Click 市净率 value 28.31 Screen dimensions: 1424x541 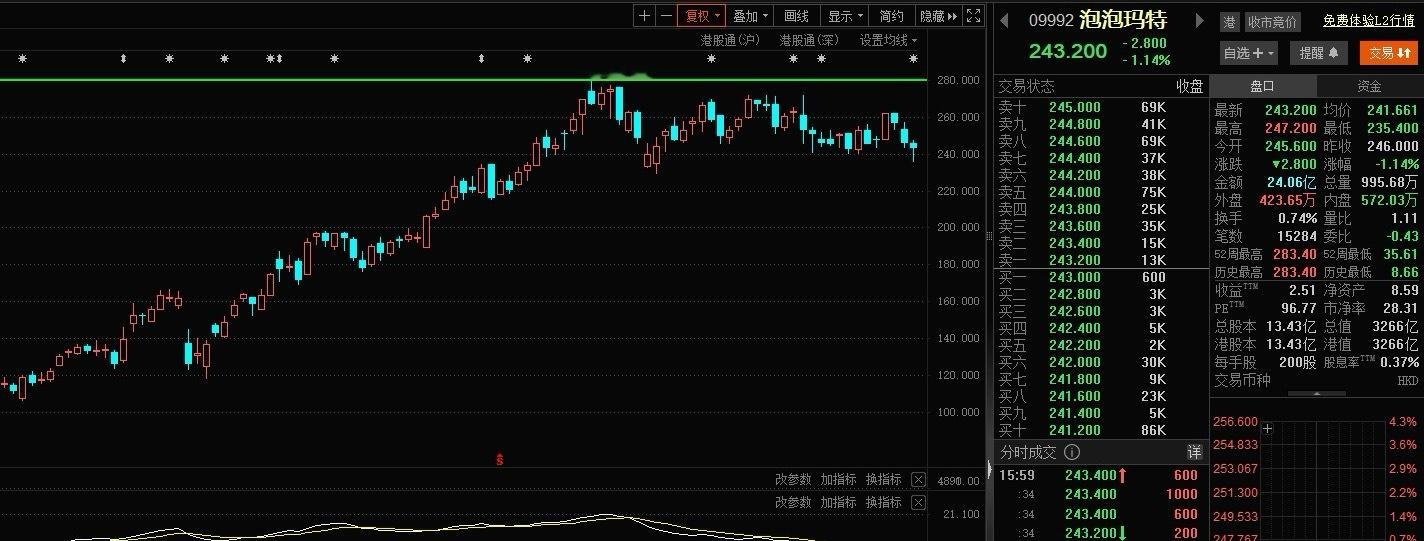coord(1401,308)
